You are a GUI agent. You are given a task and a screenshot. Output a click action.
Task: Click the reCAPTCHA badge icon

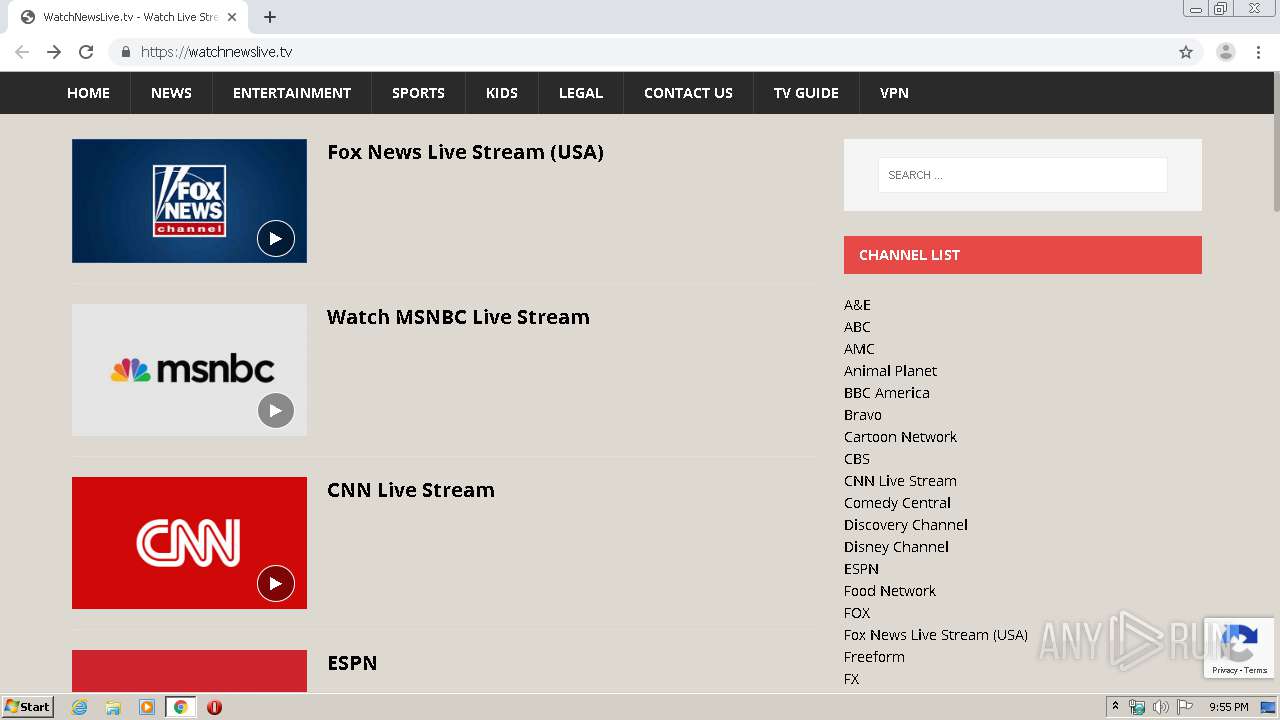click(x=1239, y=648)
